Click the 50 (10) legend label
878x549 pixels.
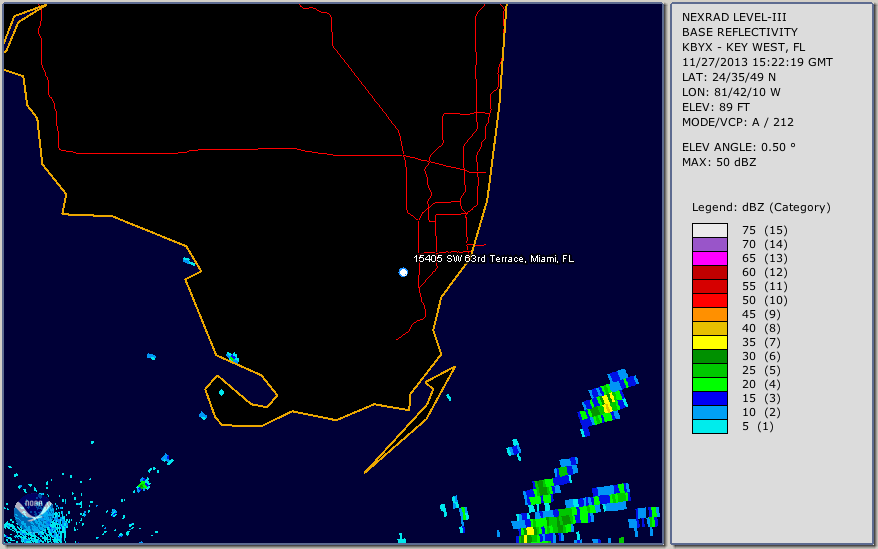click(x=764, y=300)
